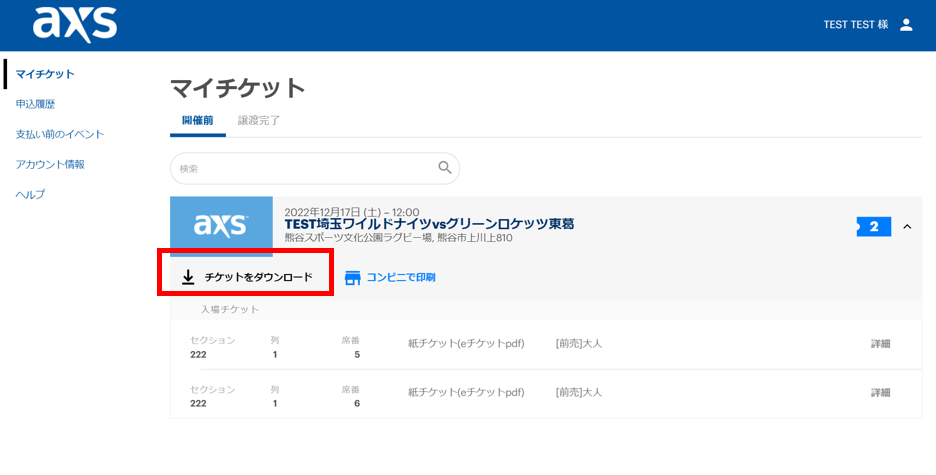Click the TEST TEST 様 account name

(x=855, y=24)
